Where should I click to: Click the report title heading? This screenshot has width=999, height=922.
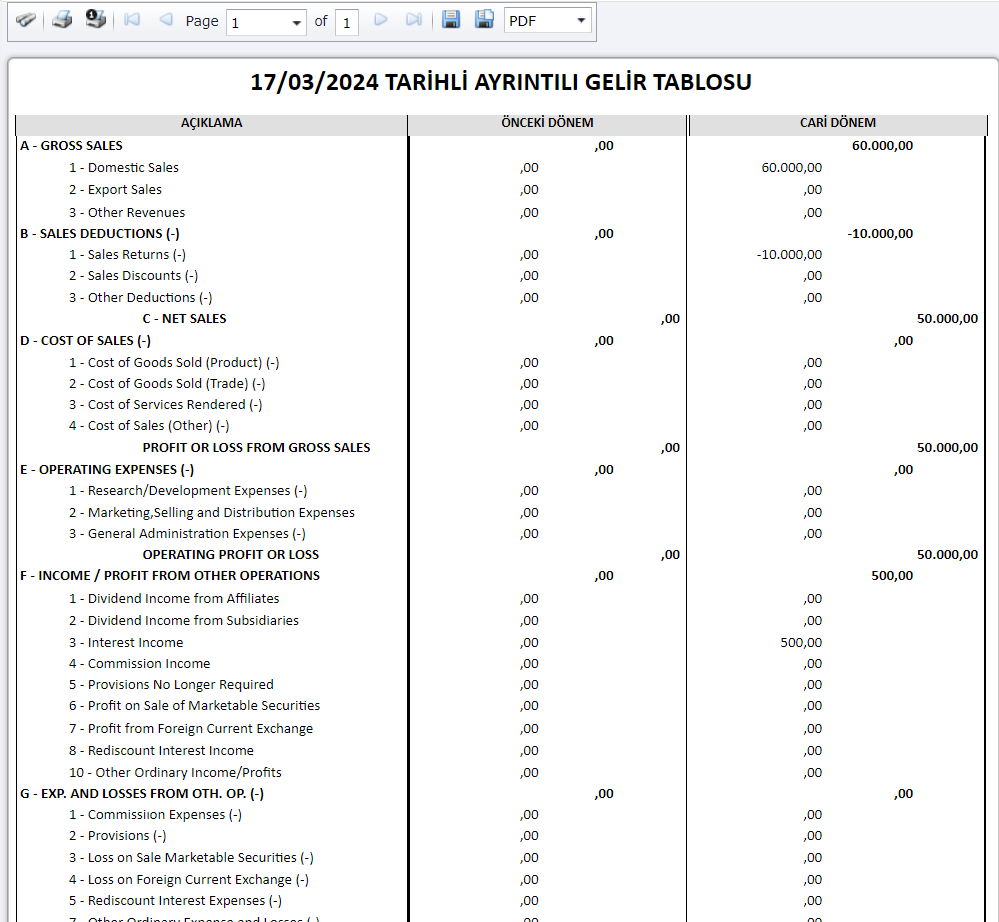[501, 82]
